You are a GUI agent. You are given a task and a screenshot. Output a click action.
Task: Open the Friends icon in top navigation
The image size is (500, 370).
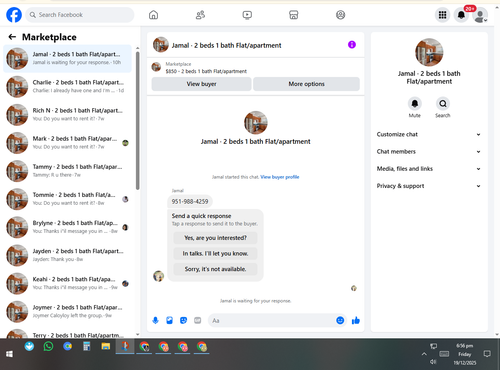coord(200,15)
